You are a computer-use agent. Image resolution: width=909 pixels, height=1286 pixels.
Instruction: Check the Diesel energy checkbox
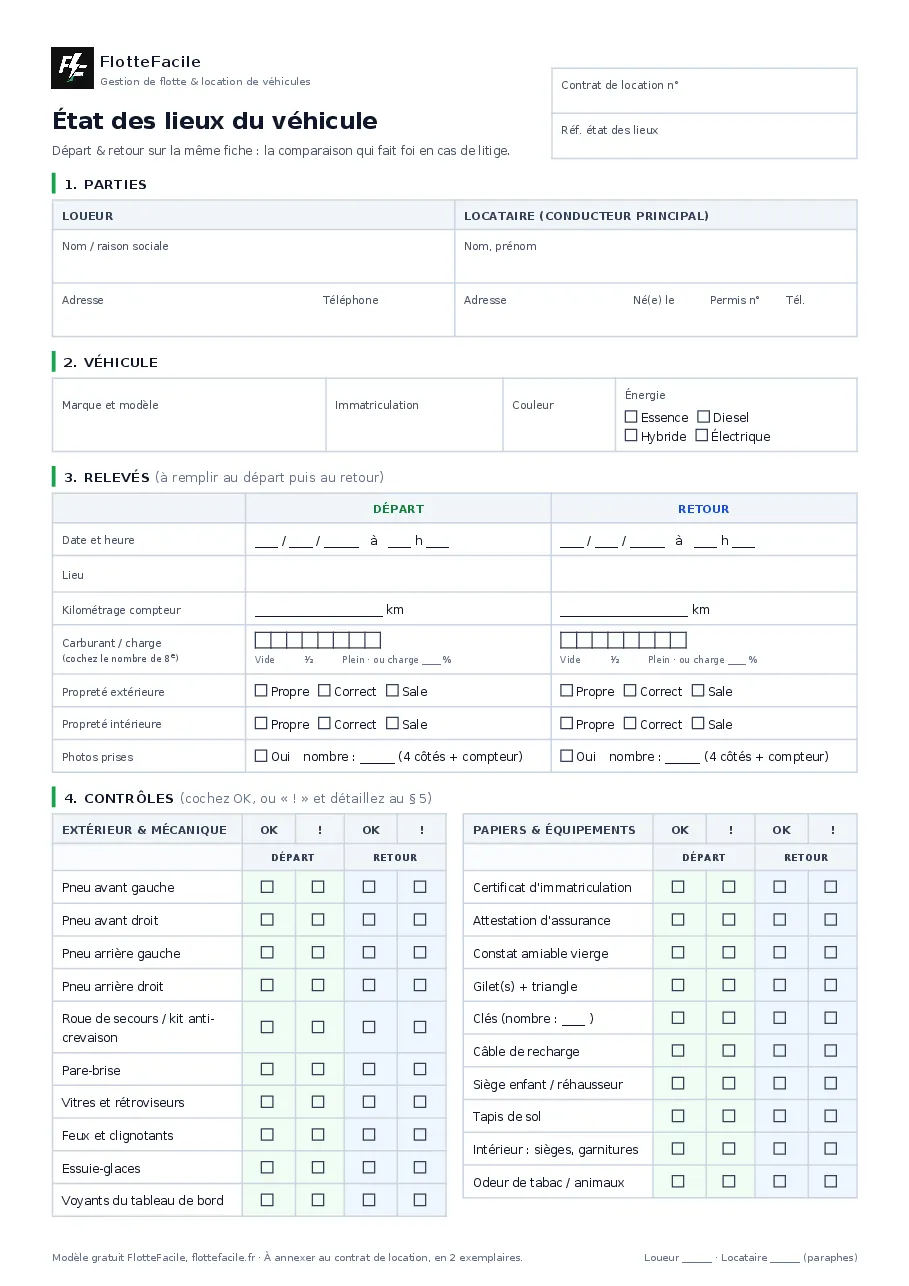click(703, 417)
